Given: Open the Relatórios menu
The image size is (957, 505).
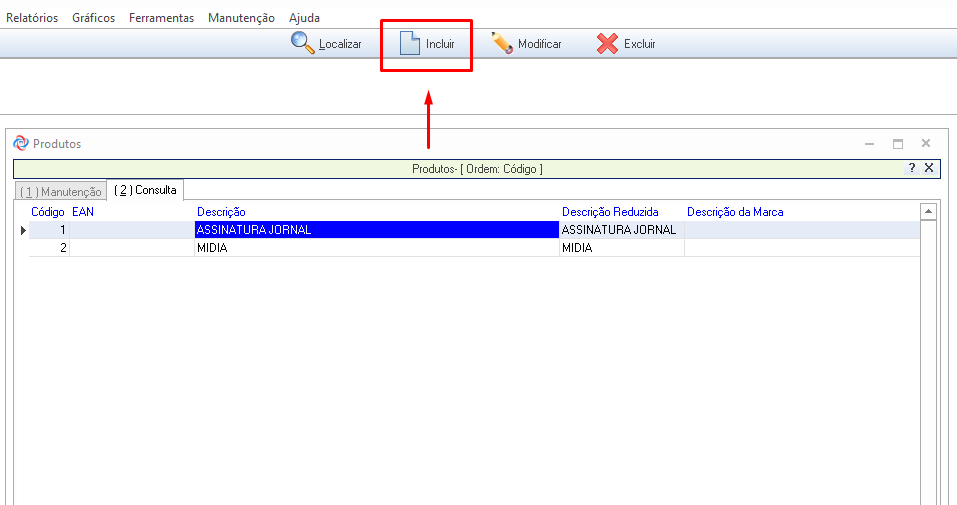Looking at the screenshot, I should coord(32,18).
